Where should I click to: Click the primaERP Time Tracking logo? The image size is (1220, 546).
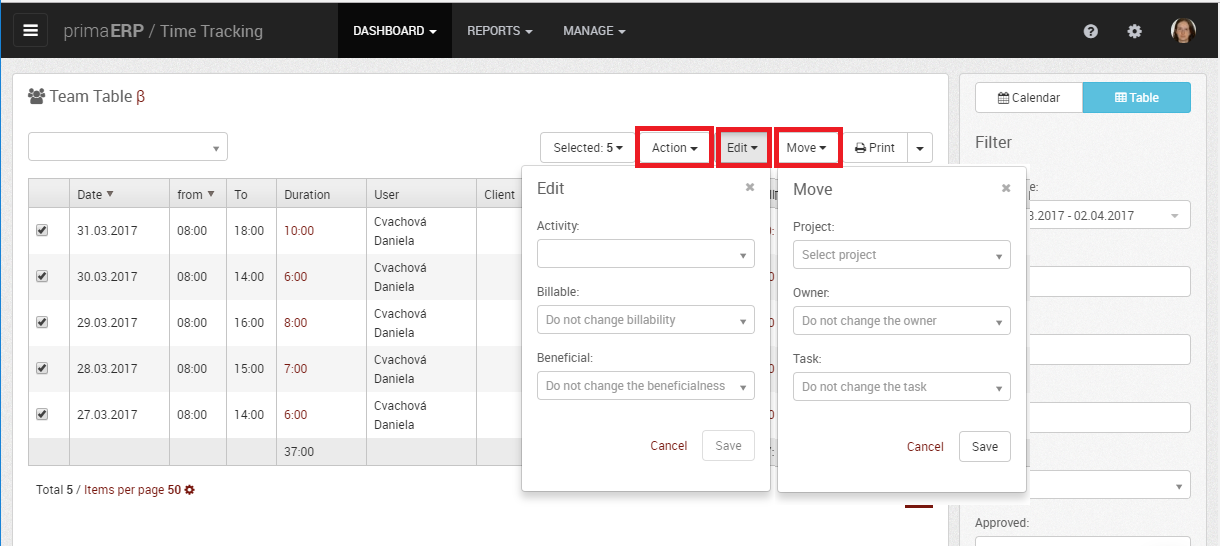pyautogui.click(x=163, y=31)
